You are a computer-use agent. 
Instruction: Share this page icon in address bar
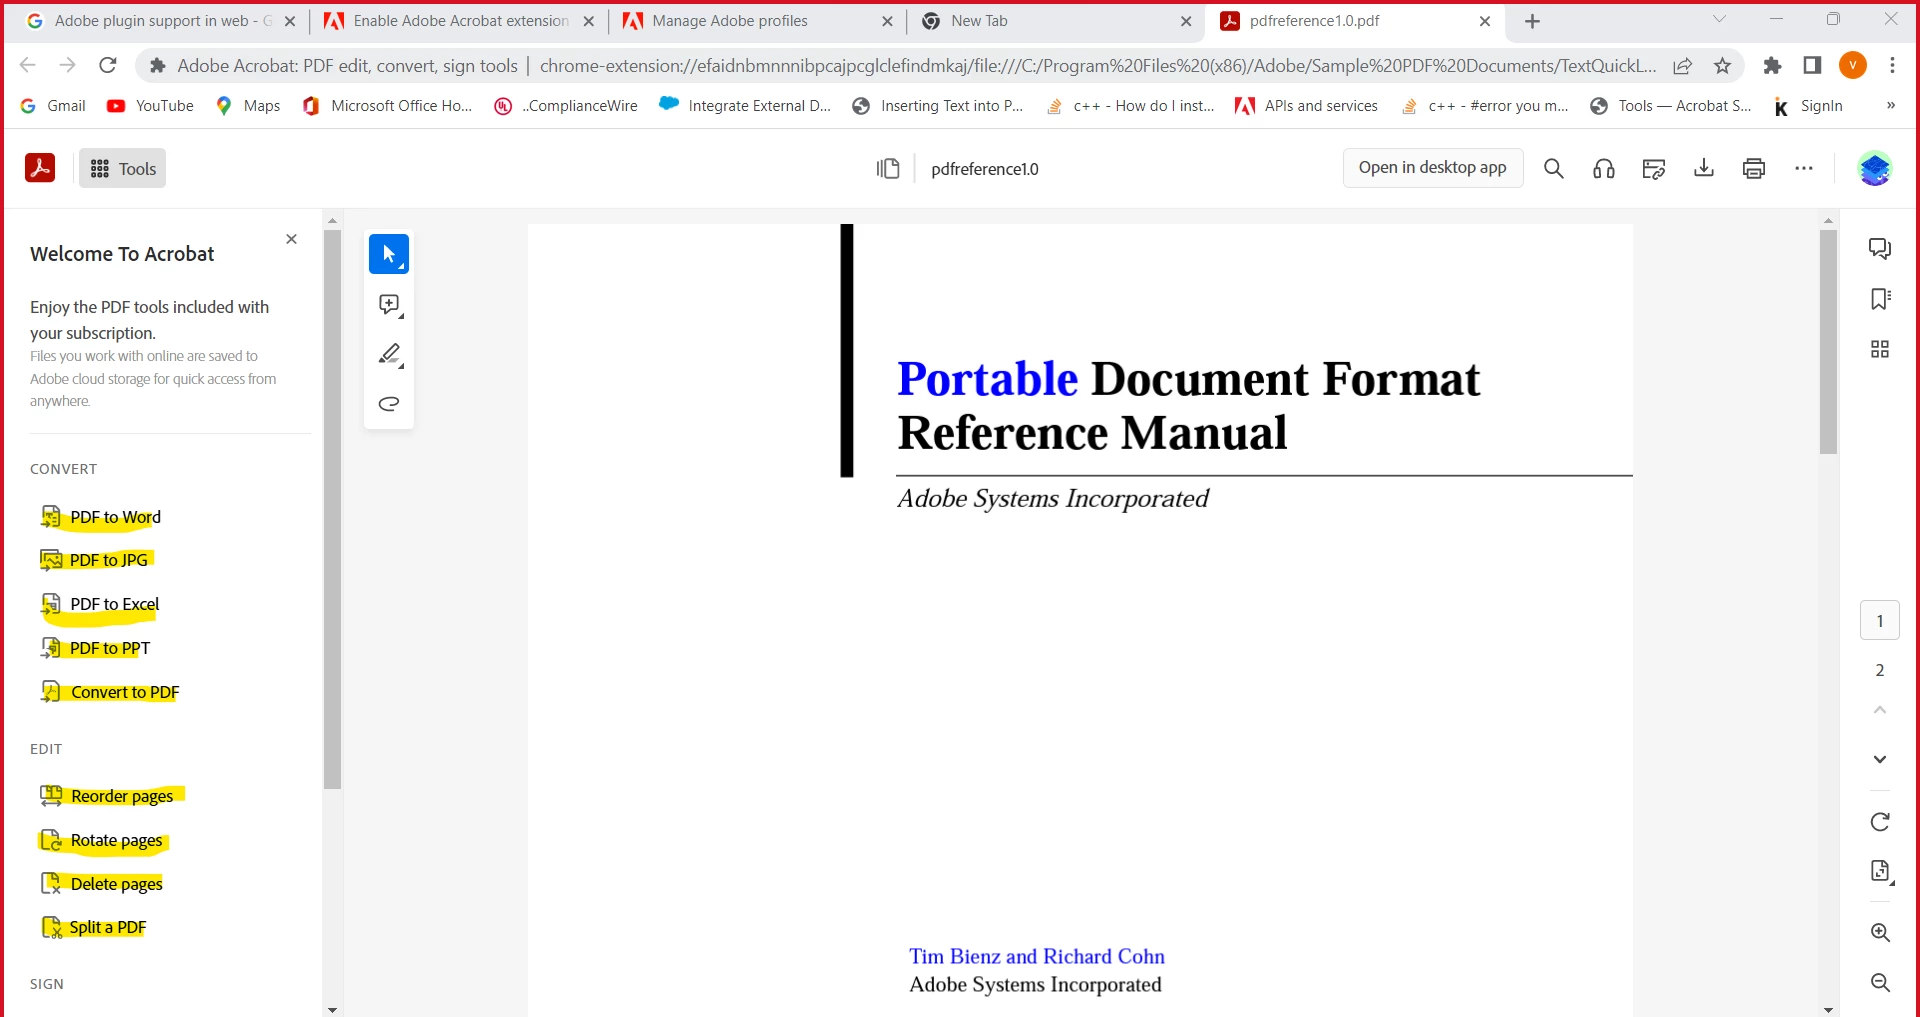coord(1683,66)
